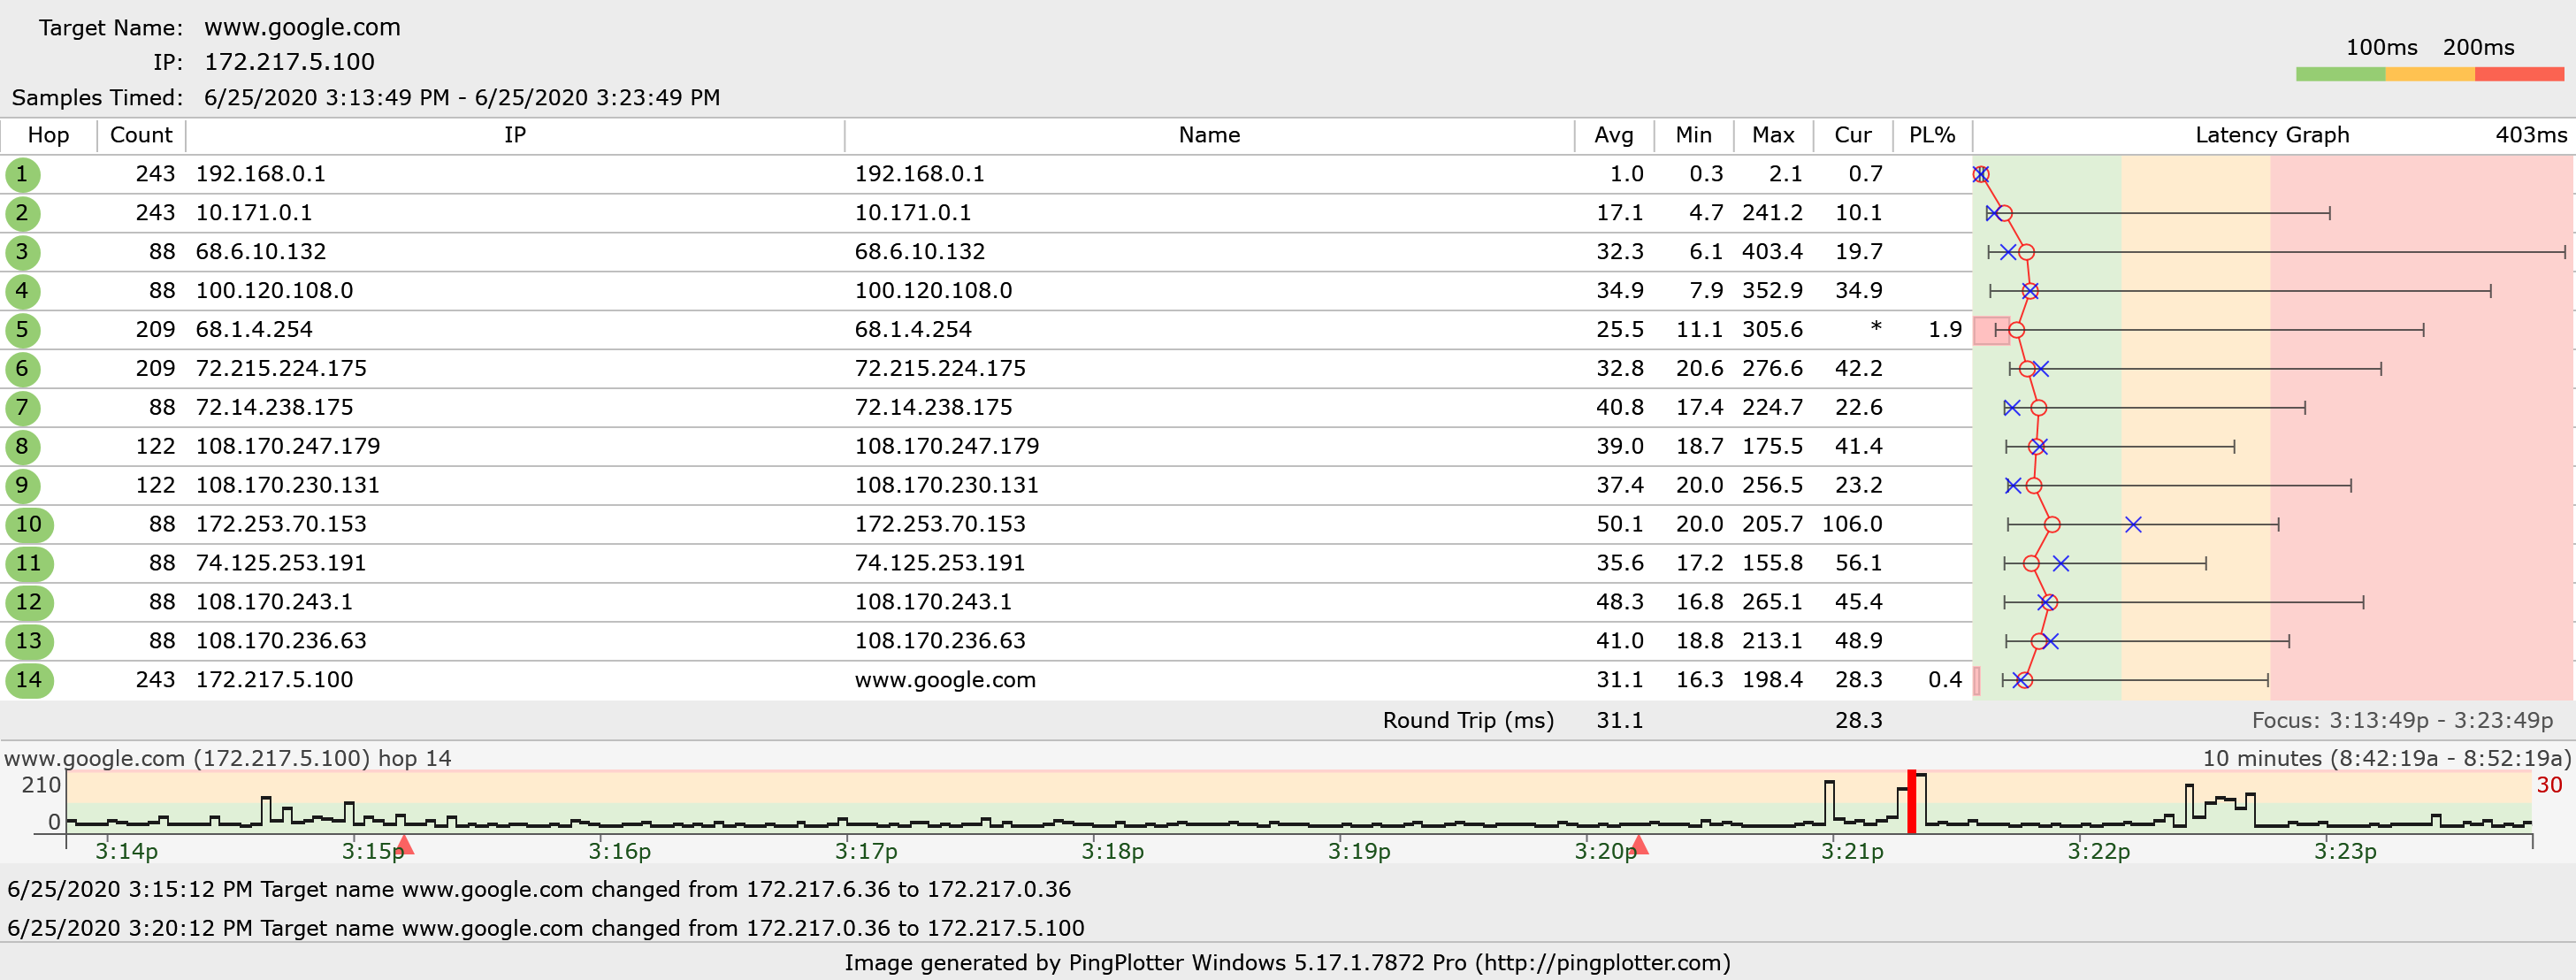
Task: Click the red 30 packet loss scale label
Action: 2549,786
